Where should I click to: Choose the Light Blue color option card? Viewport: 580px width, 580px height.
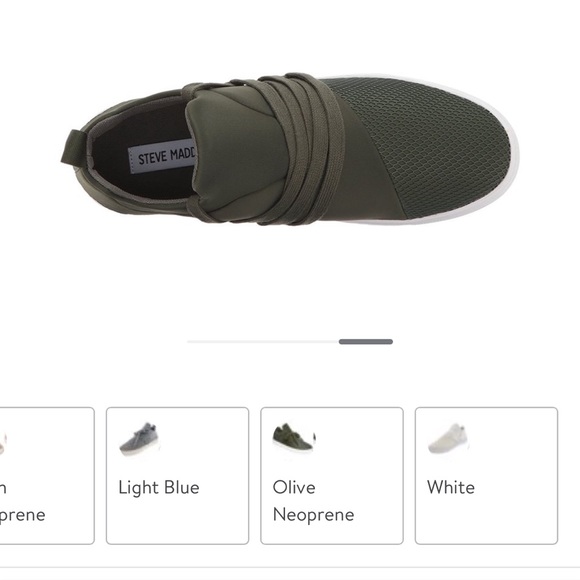coord(178,476)
